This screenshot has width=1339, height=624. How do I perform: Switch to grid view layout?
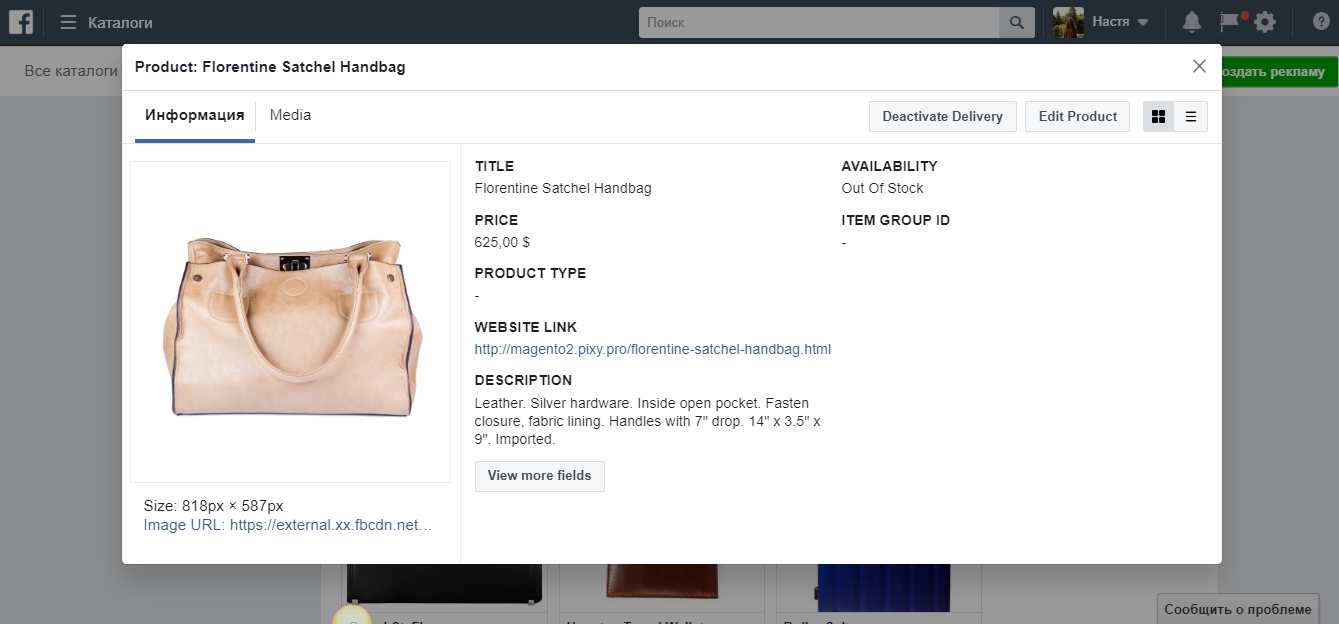(x=1159, y=116)
